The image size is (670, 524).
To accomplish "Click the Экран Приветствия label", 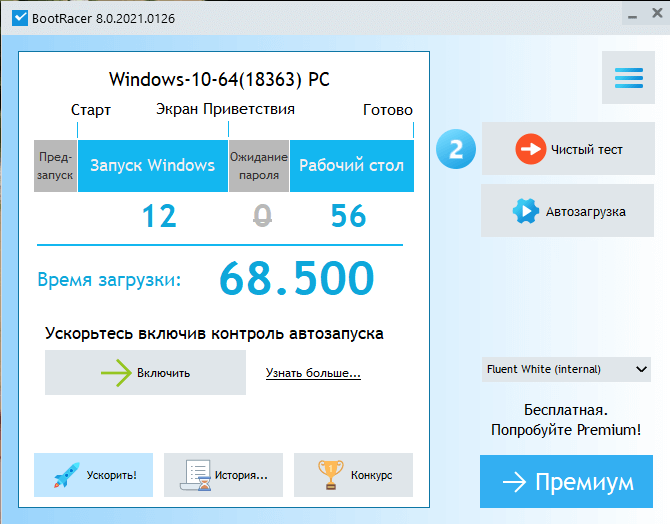I will (x=225, y=109).
